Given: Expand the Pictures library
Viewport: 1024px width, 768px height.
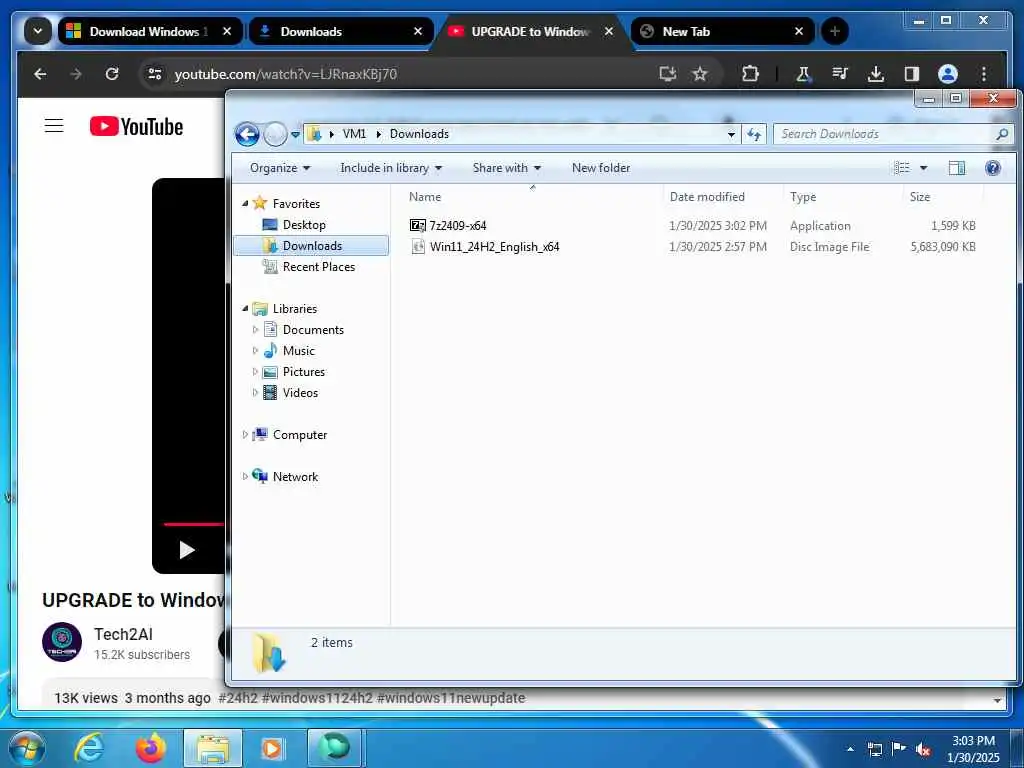Looking at the screenshot, I should click(x=255, y=372).
